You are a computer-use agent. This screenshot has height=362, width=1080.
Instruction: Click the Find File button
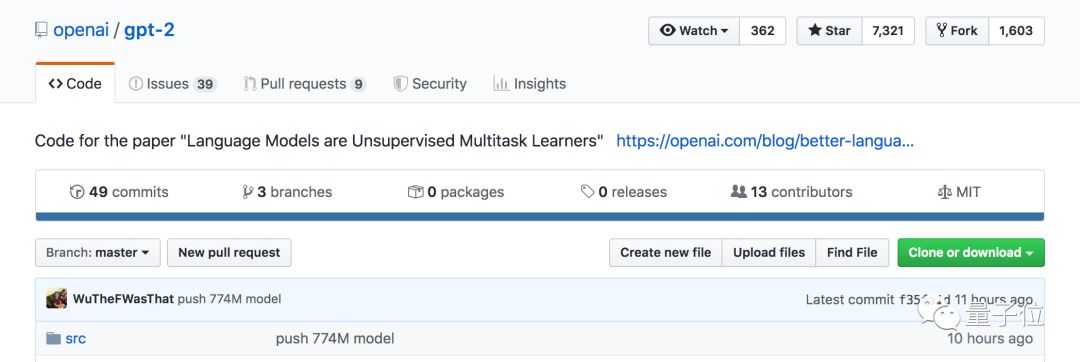tap(852, 253)
